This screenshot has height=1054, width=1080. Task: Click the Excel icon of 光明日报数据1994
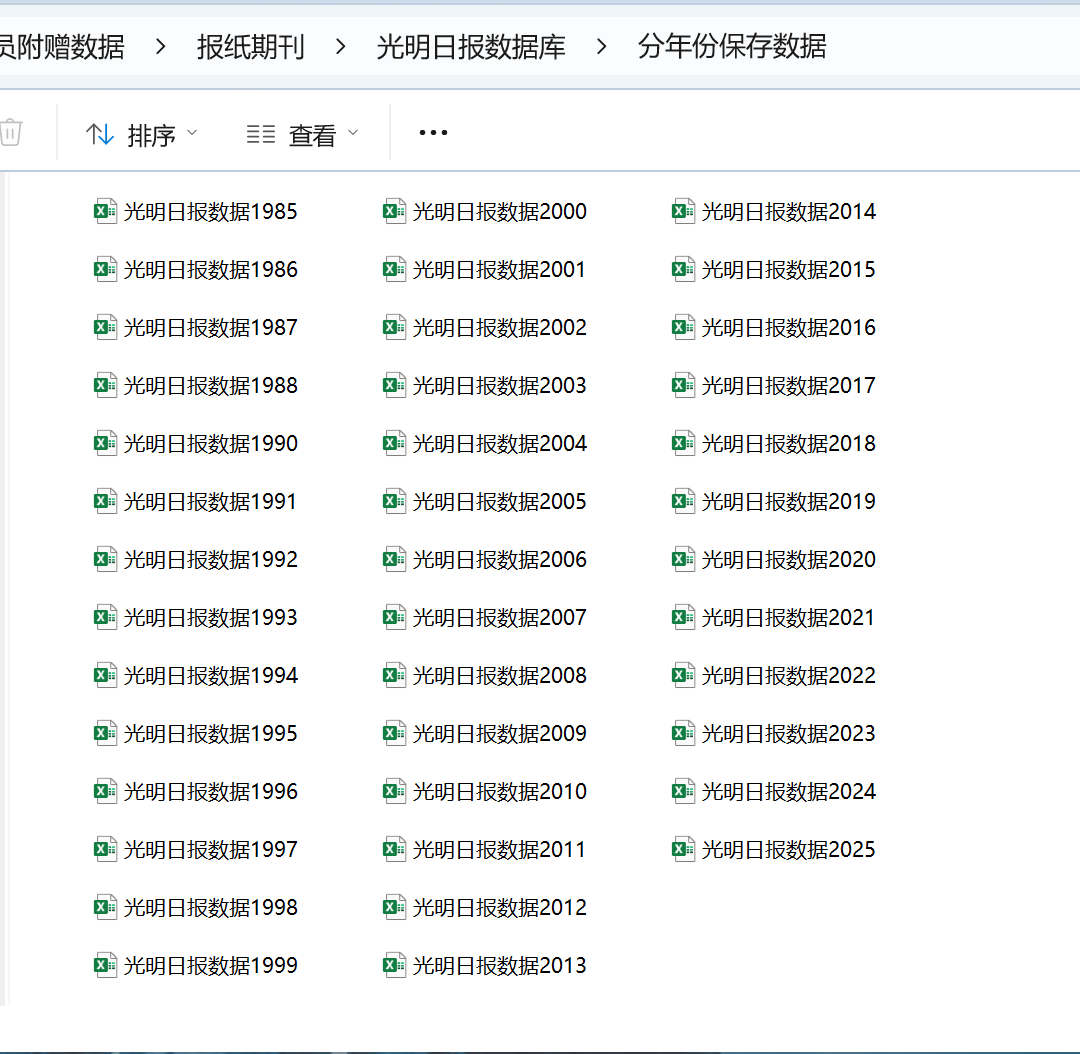105,675
